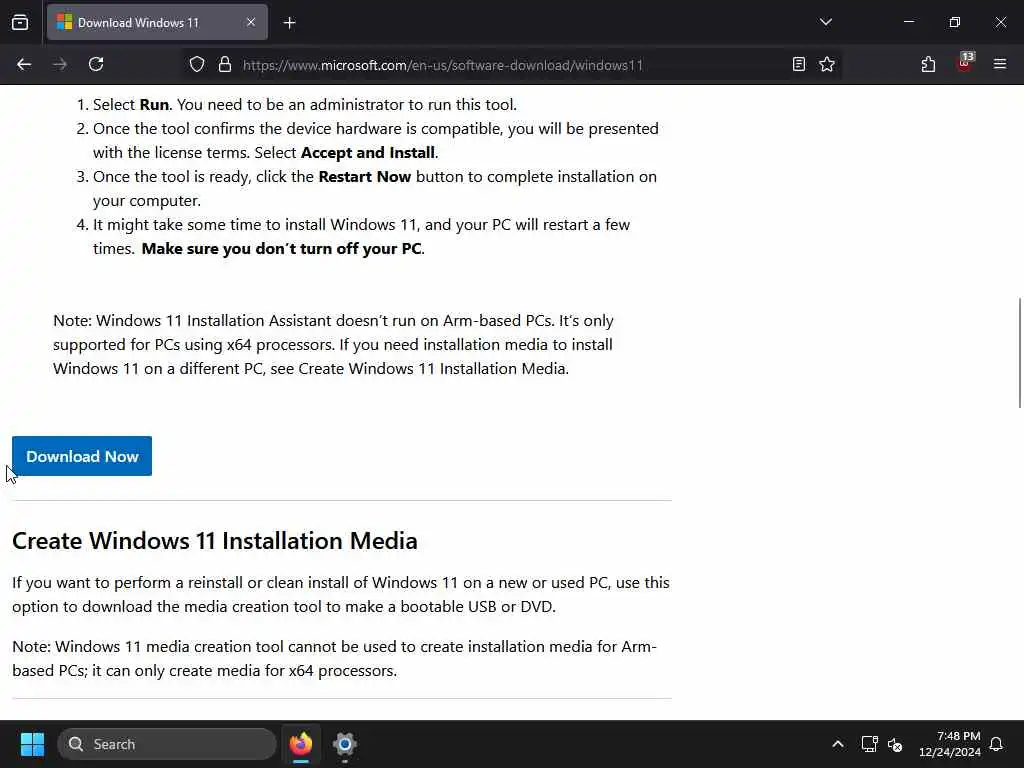Click the bold 'Restart Now' text

364,177
